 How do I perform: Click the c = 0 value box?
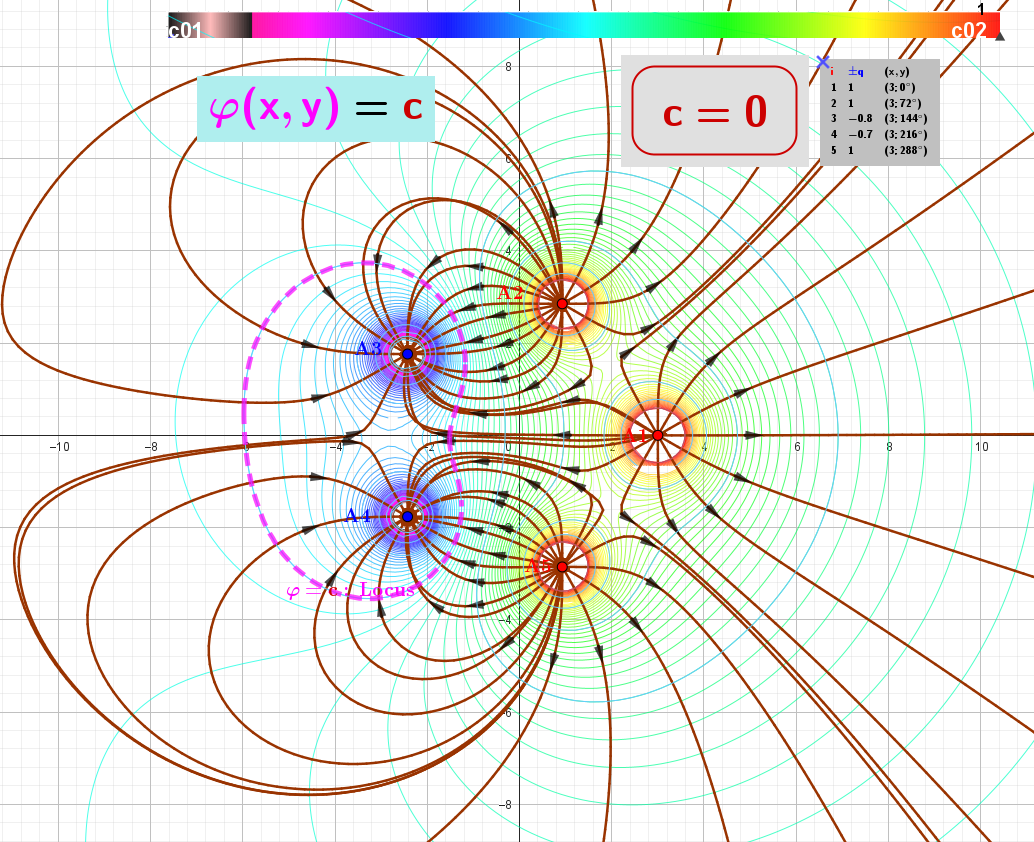[x=715, y=111]
